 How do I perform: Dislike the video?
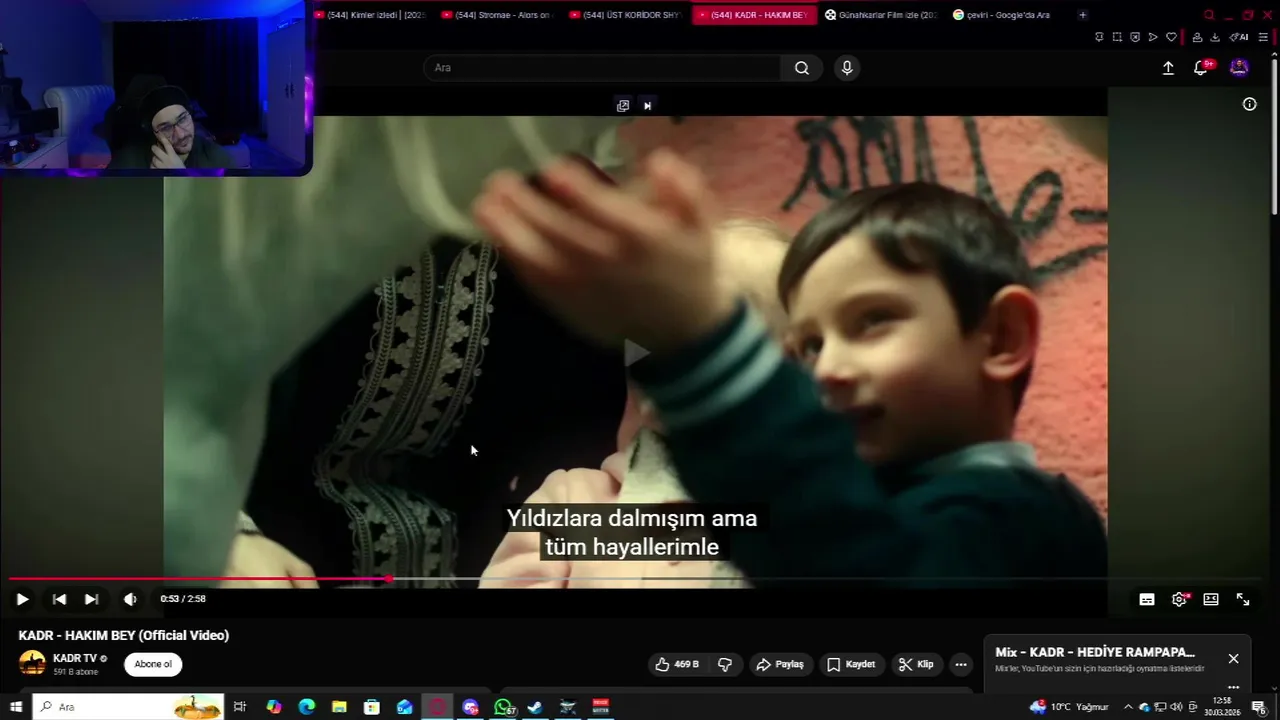[725, 664]
